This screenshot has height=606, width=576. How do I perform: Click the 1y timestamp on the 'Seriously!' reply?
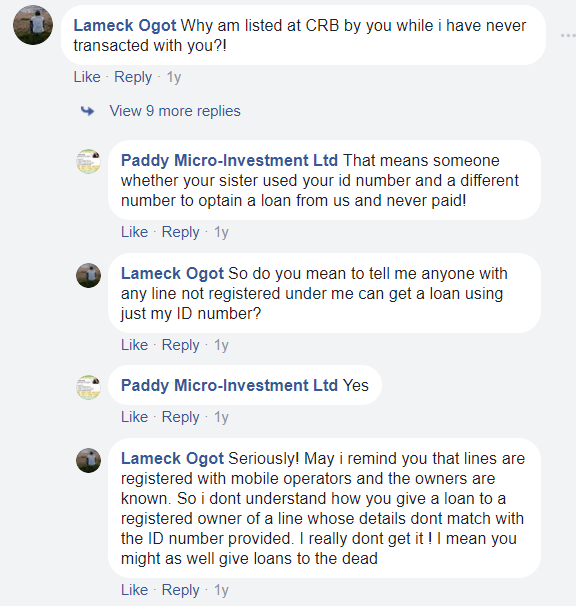point(222,590)
